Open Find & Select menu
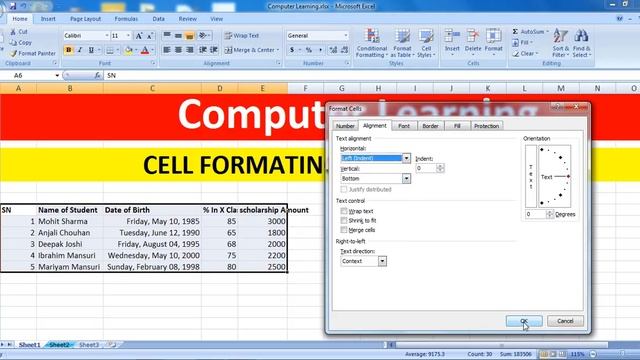This screenshot has width=640, height=360. tap(582, 43)
